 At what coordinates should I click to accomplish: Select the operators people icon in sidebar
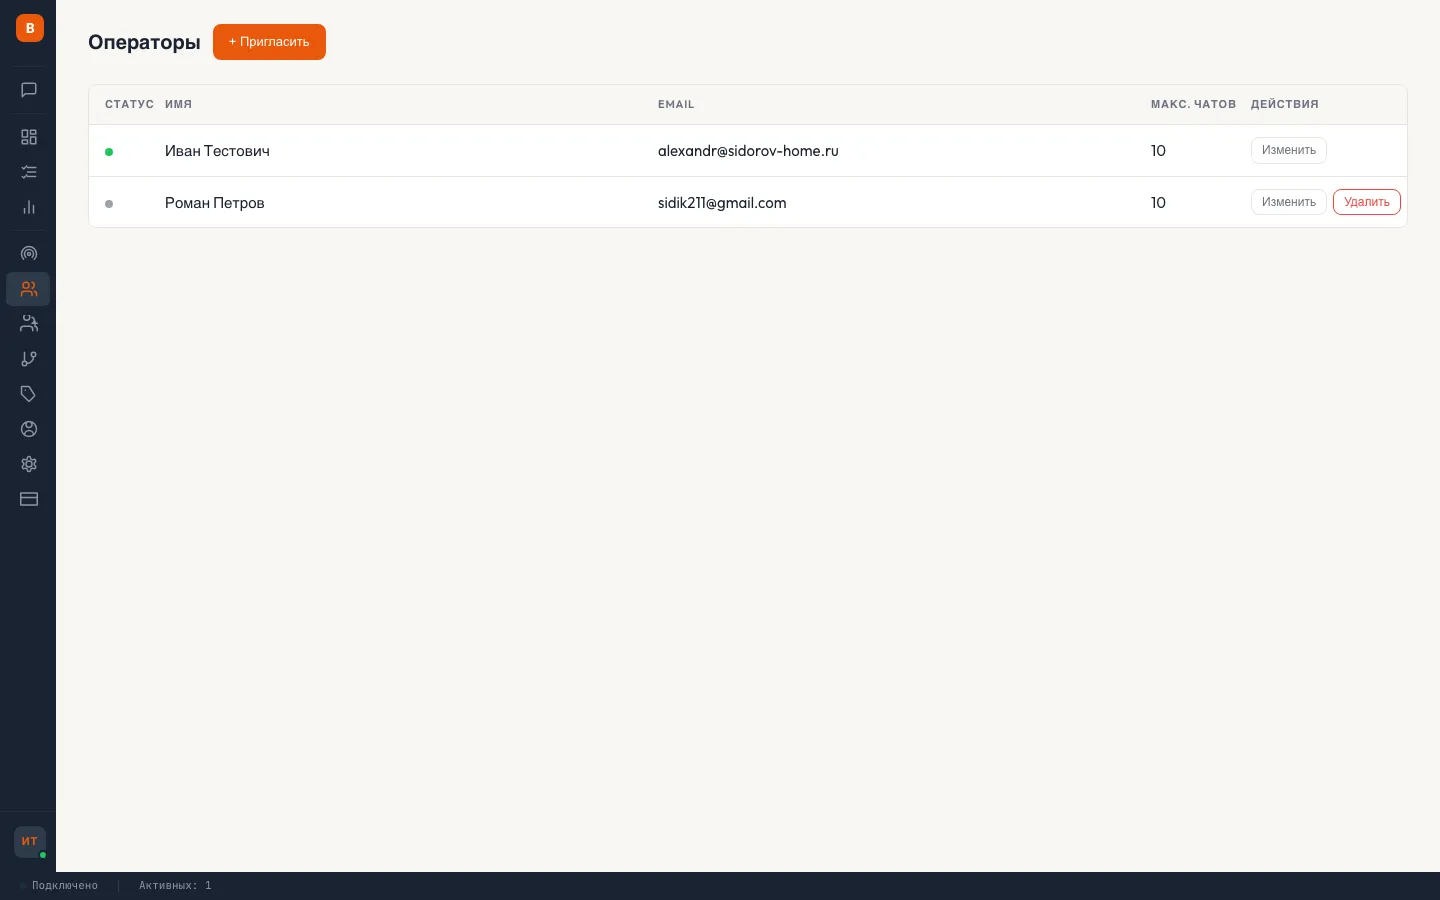pos(29,289)
